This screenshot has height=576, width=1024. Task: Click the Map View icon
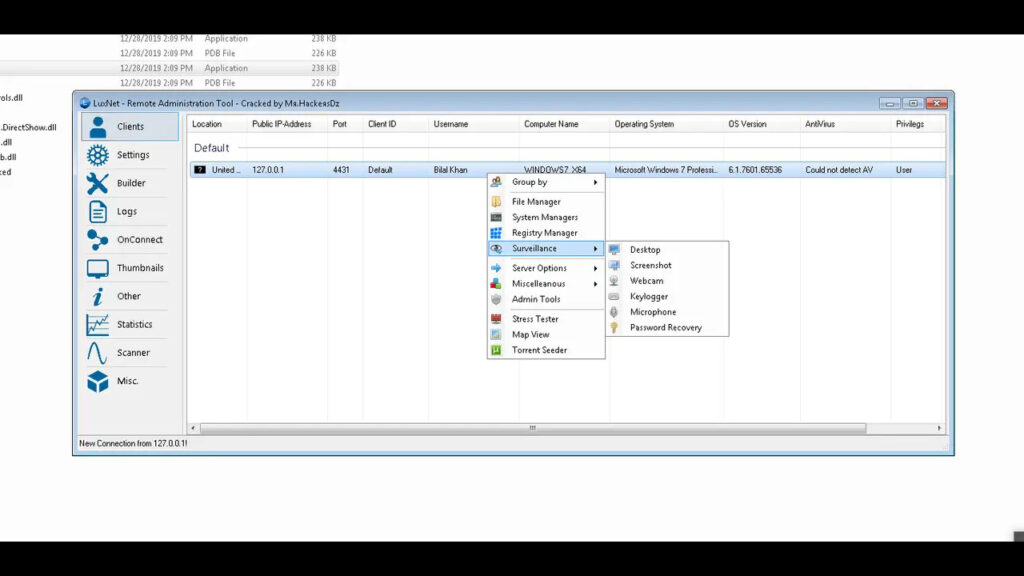pyautogui.click(x=496, y=334)
